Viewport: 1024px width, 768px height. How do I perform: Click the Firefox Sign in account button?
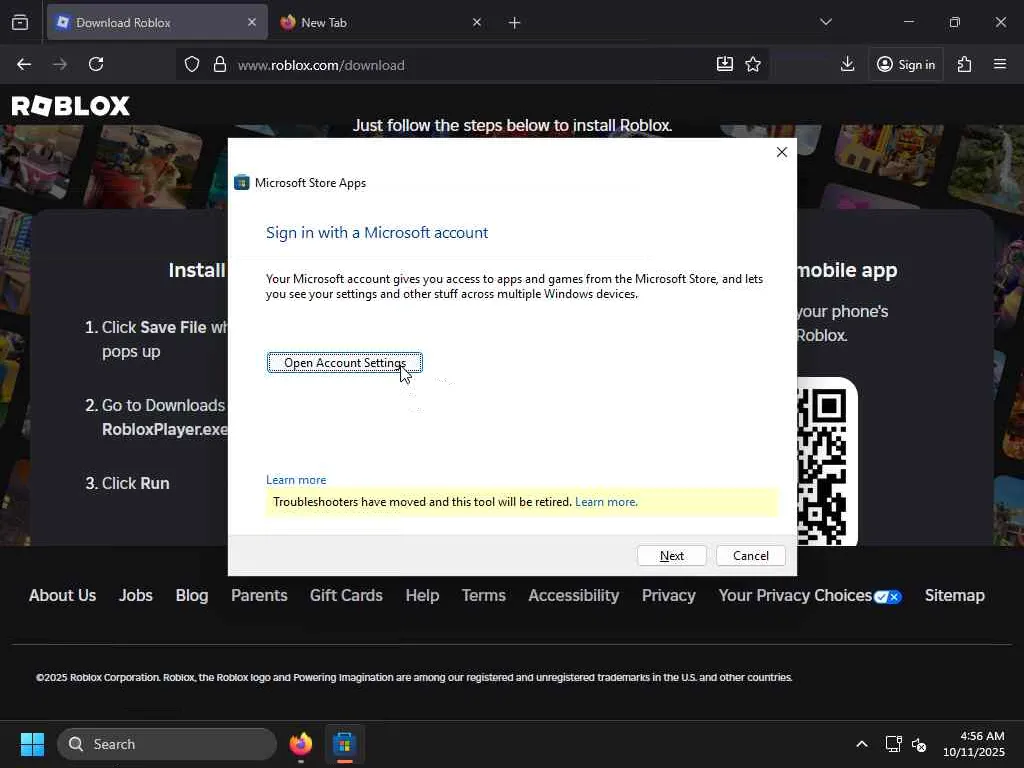click(x=906, y=64)
